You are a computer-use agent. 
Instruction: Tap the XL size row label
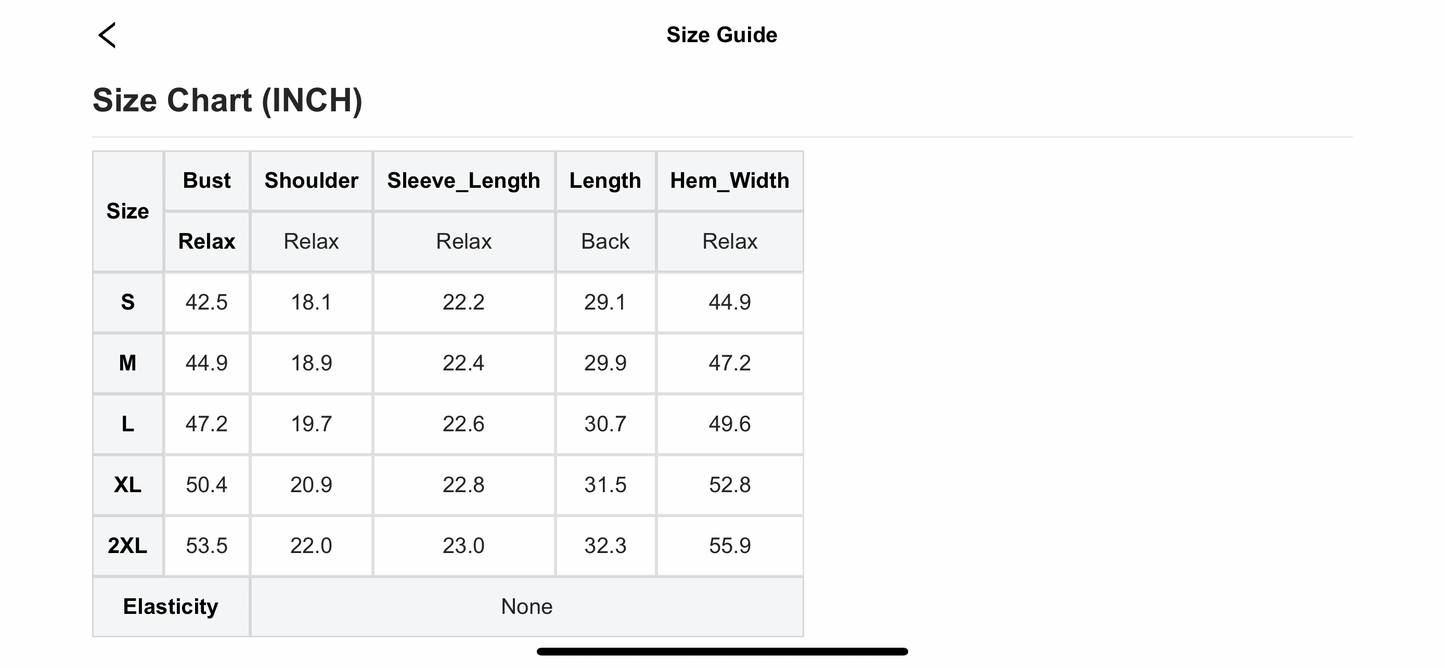(128, 485)
